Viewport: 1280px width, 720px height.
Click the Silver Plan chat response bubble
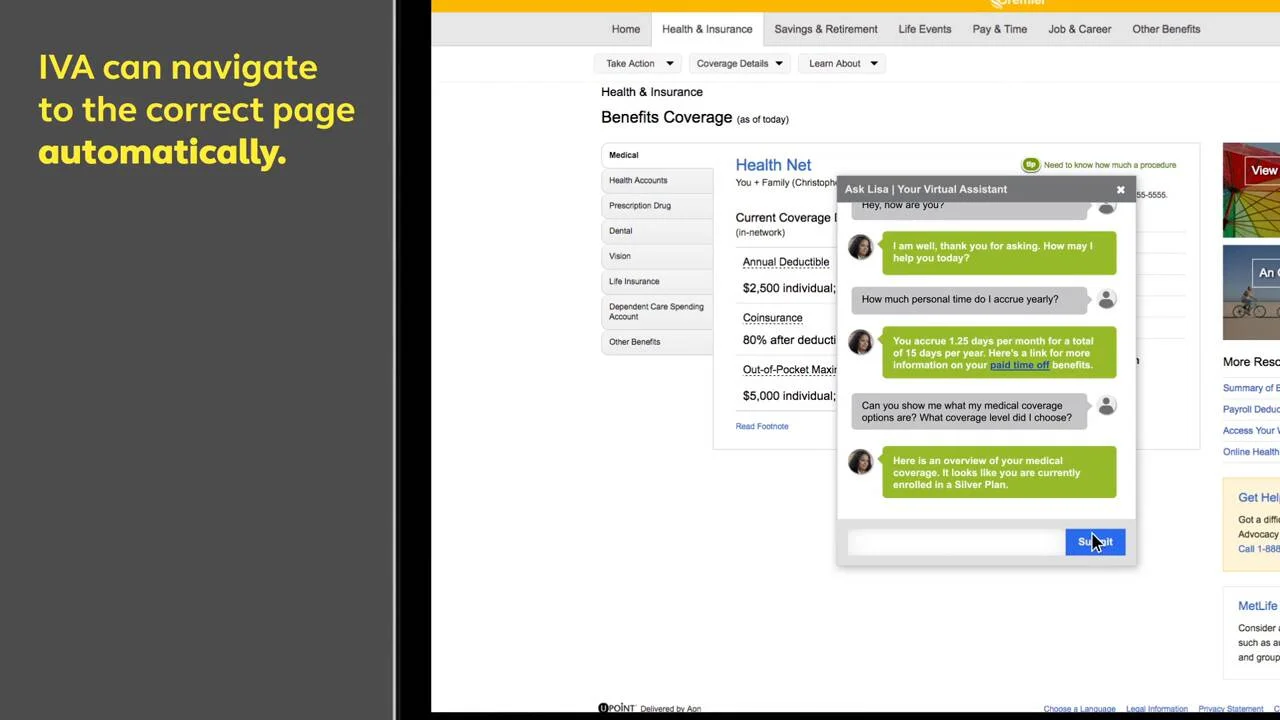[x=999, y=472]
